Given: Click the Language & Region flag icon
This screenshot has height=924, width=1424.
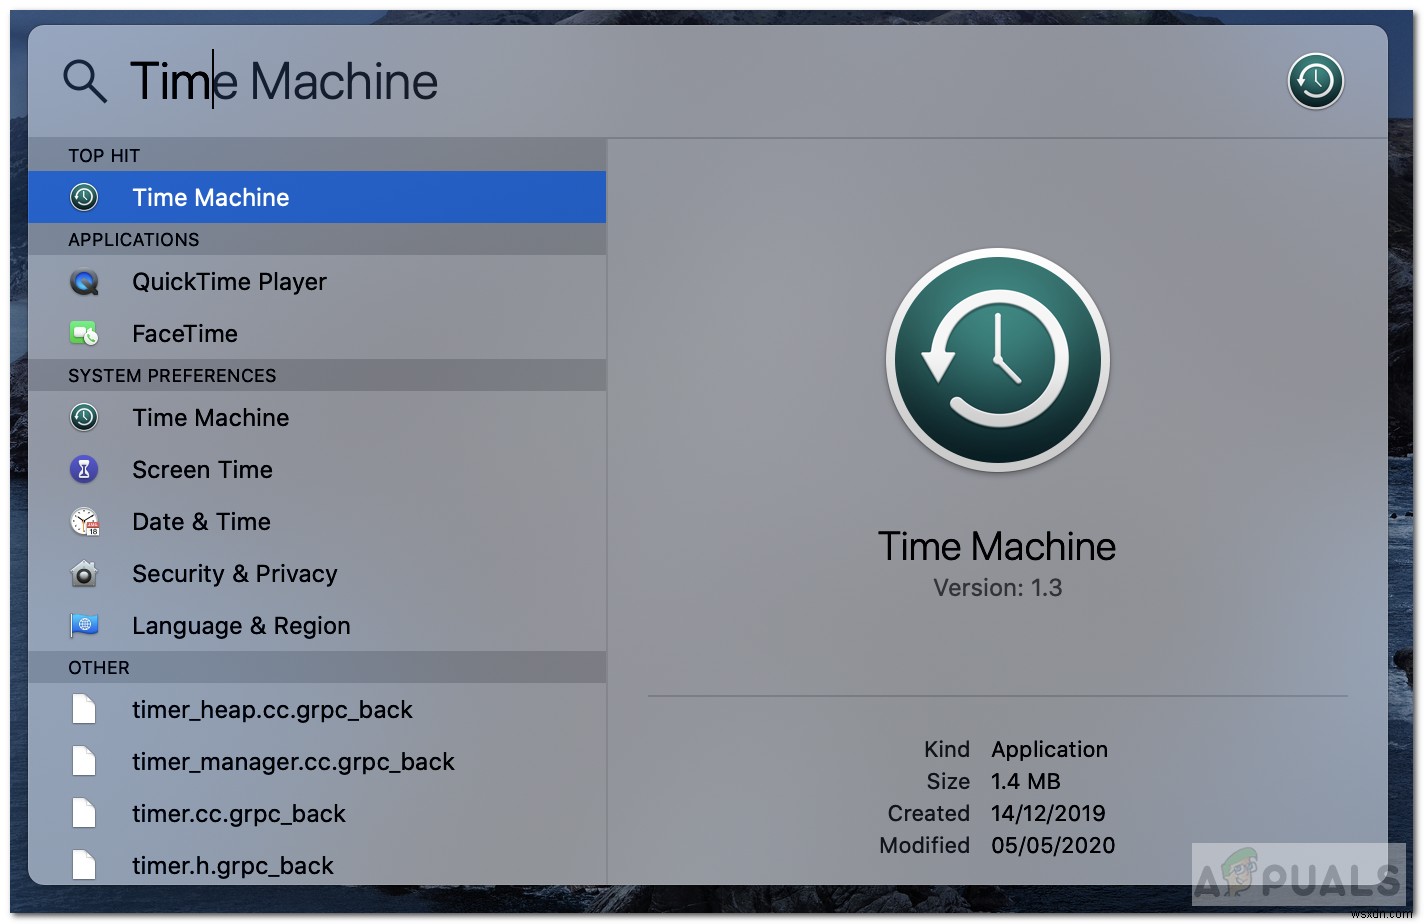Looking at the screenshot, I should tap(84, 625).
